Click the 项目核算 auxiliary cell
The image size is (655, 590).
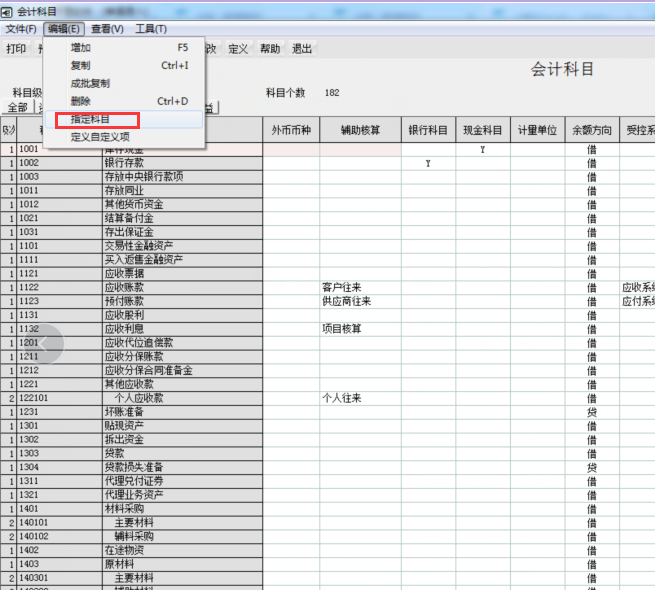360,329
